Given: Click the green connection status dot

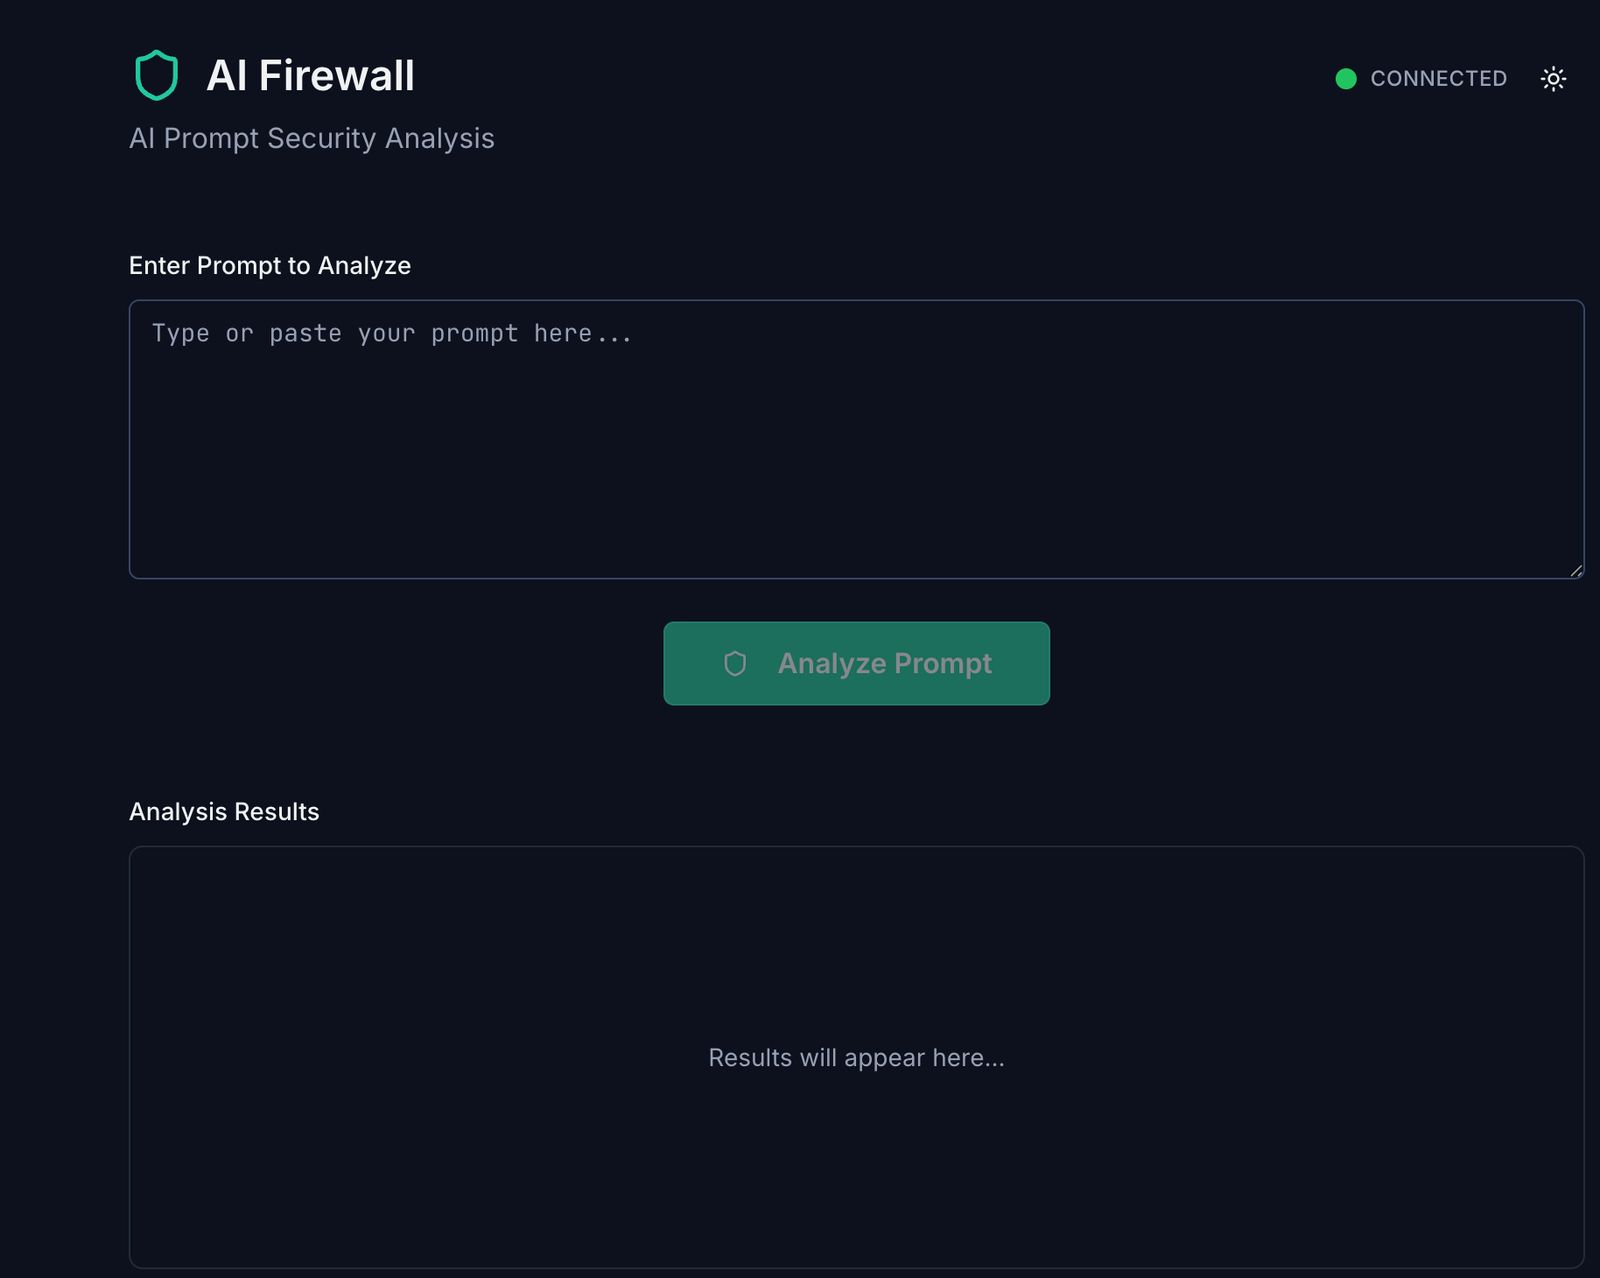Looking at the screenshot, I should tap(1346, 77).
